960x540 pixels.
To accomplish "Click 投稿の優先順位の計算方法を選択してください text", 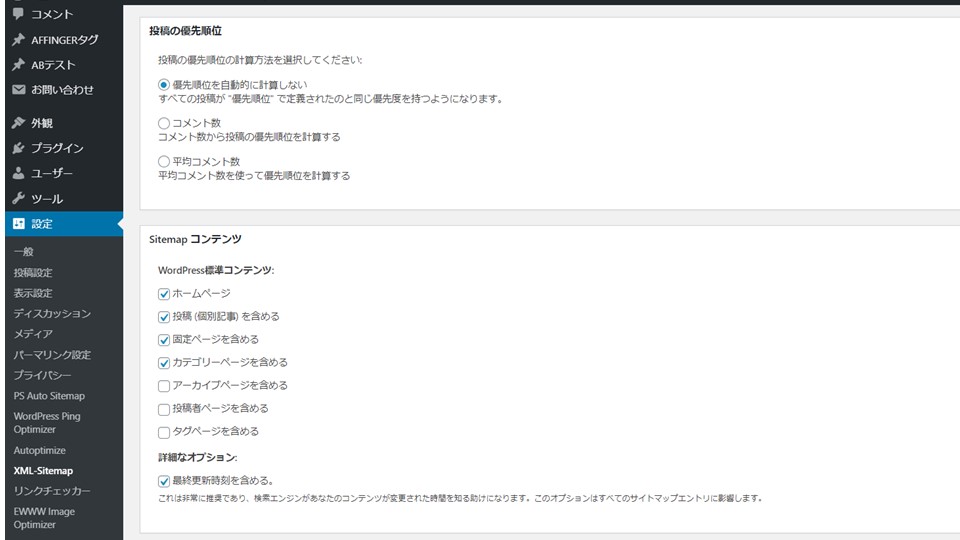I will 260,59.
